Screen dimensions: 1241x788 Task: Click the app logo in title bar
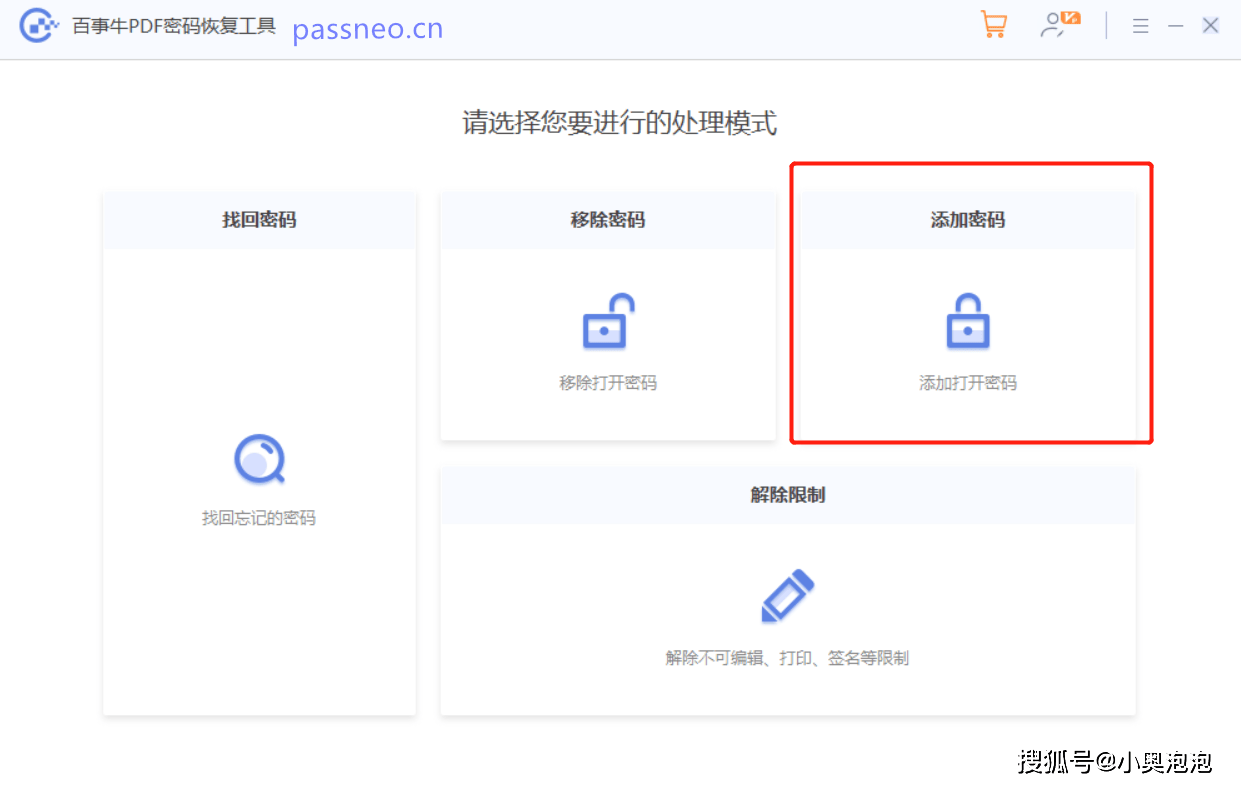38,26
